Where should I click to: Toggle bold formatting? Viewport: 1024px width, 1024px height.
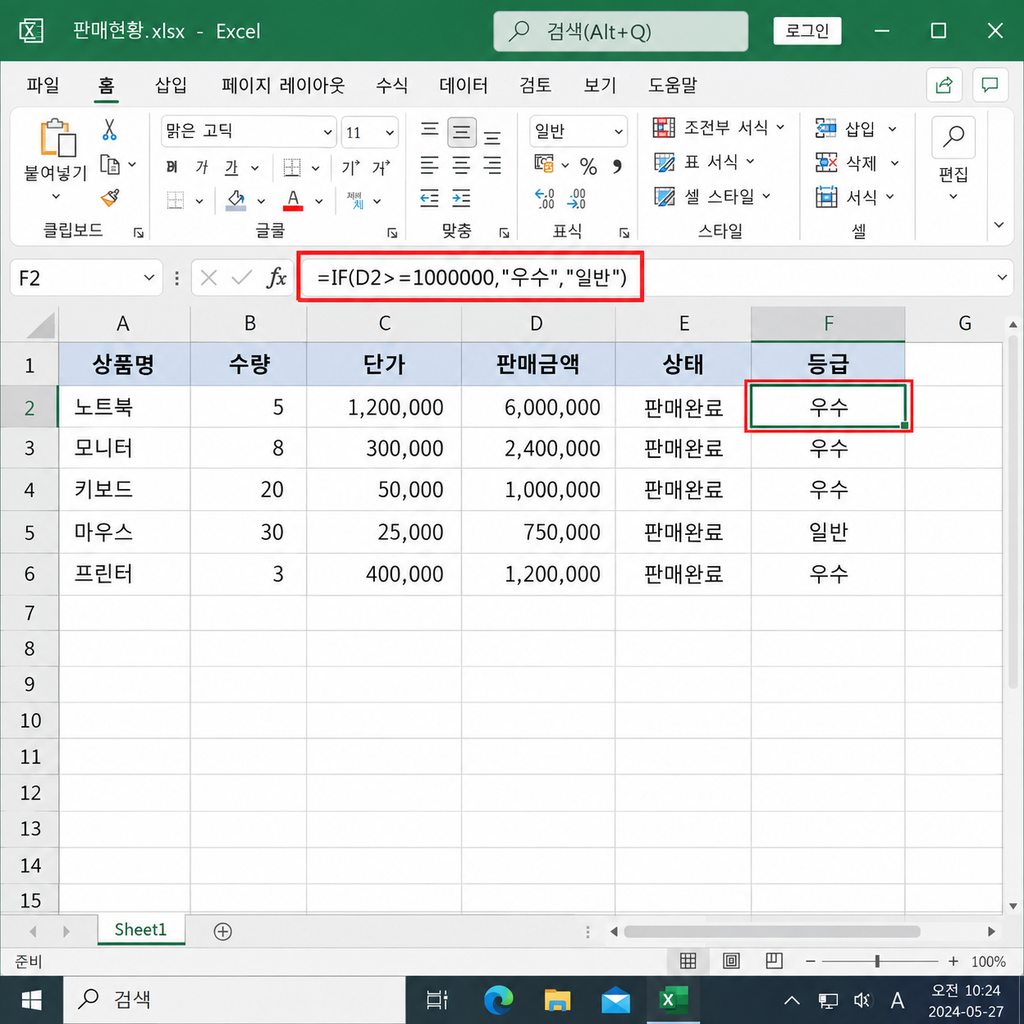[x=172, y=168]
